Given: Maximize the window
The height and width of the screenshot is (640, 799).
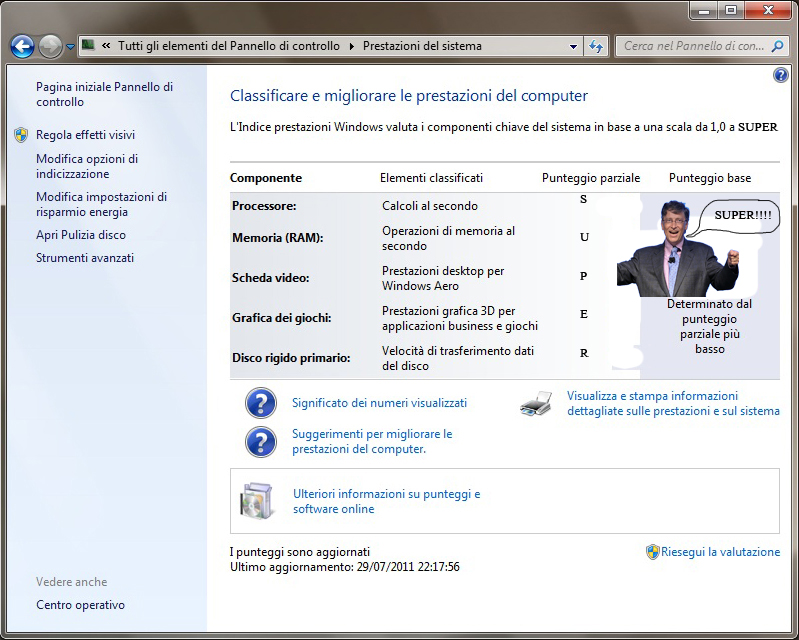Looking at the screenshot, I should point(731,10).
